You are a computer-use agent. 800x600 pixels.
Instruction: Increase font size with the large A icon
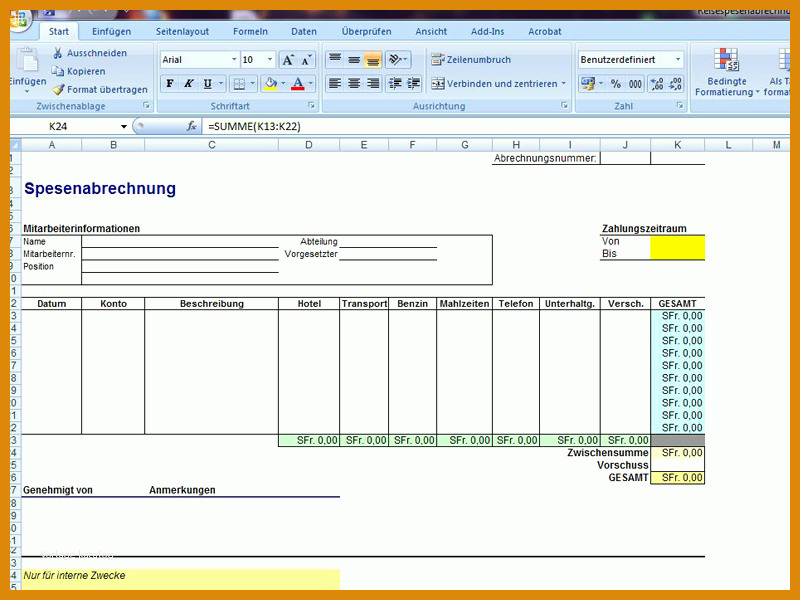(x=288, y=60)
